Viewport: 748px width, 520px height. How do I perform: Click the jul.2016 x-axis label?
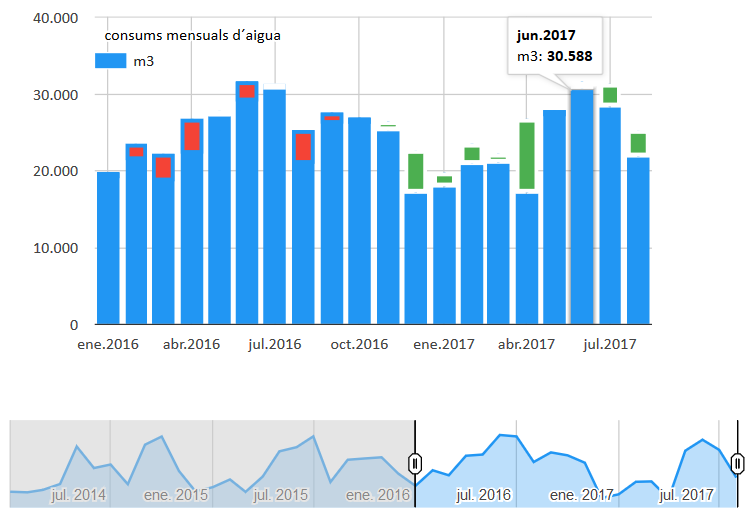point(275,344)
